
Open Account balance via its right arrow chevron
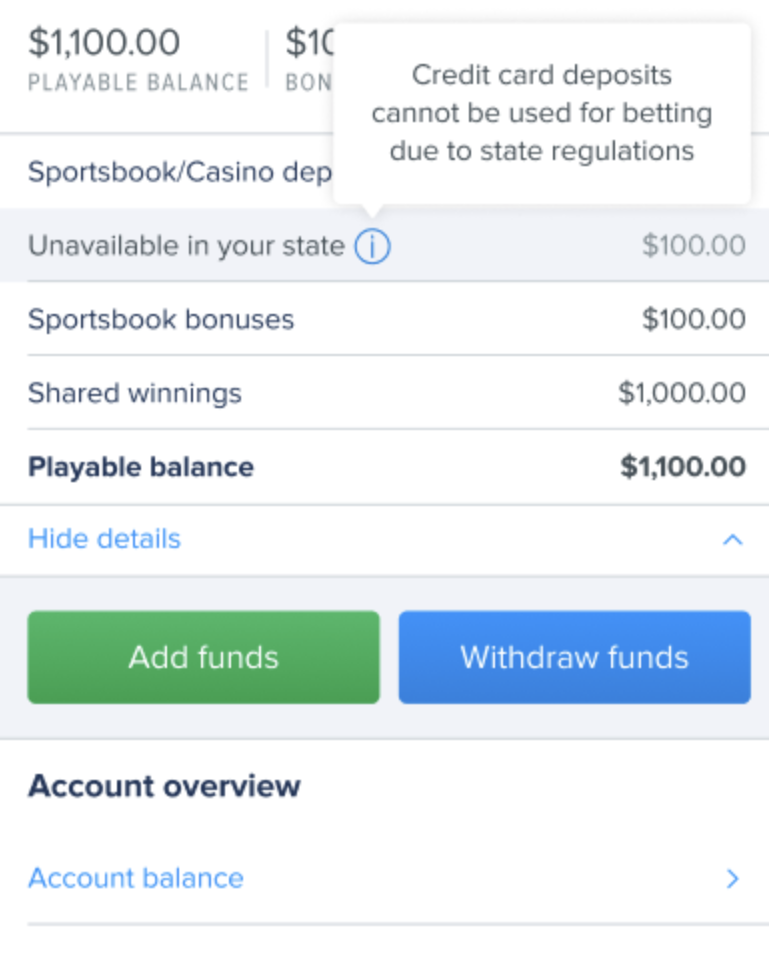pyautogui.click(x=733, y=878)
